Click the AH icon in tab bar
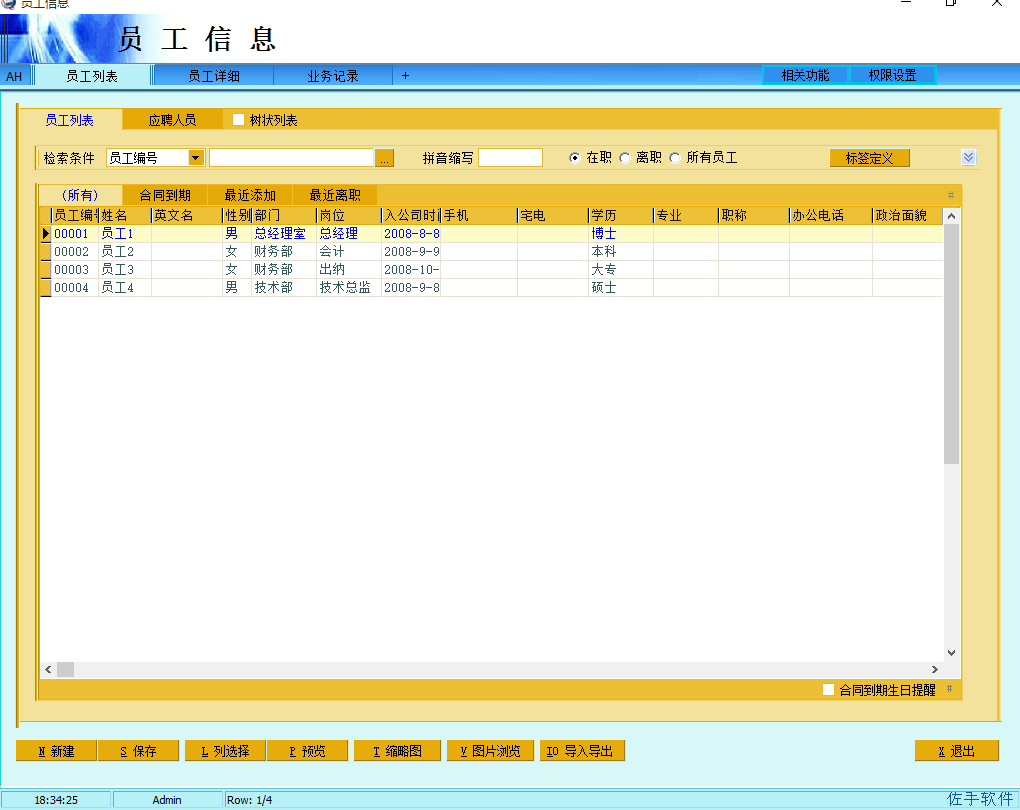Screen dimensions: 1020x810 click(14, 76)
